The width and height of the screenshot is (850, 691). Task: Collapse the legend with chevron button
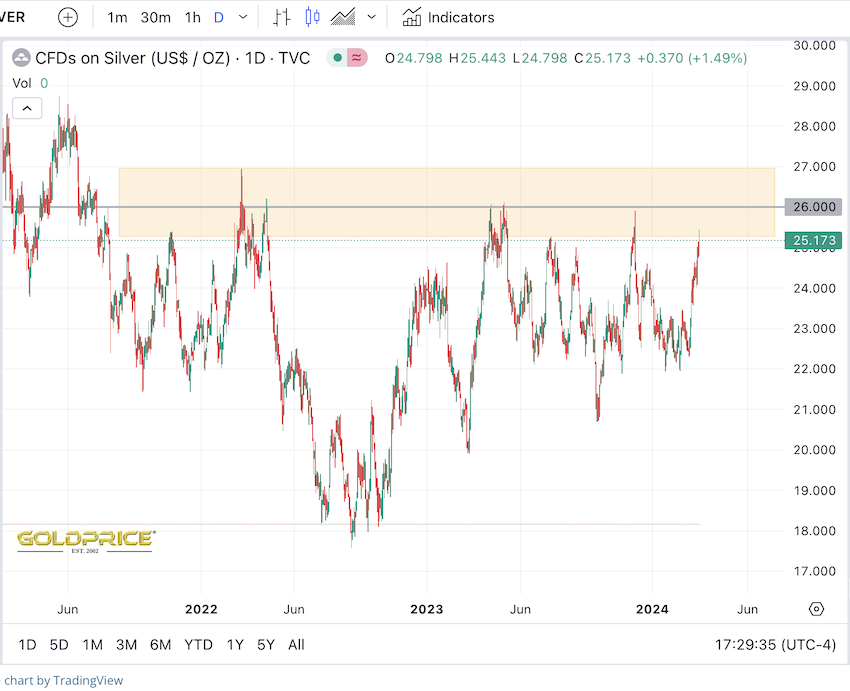tap(27, 108)
